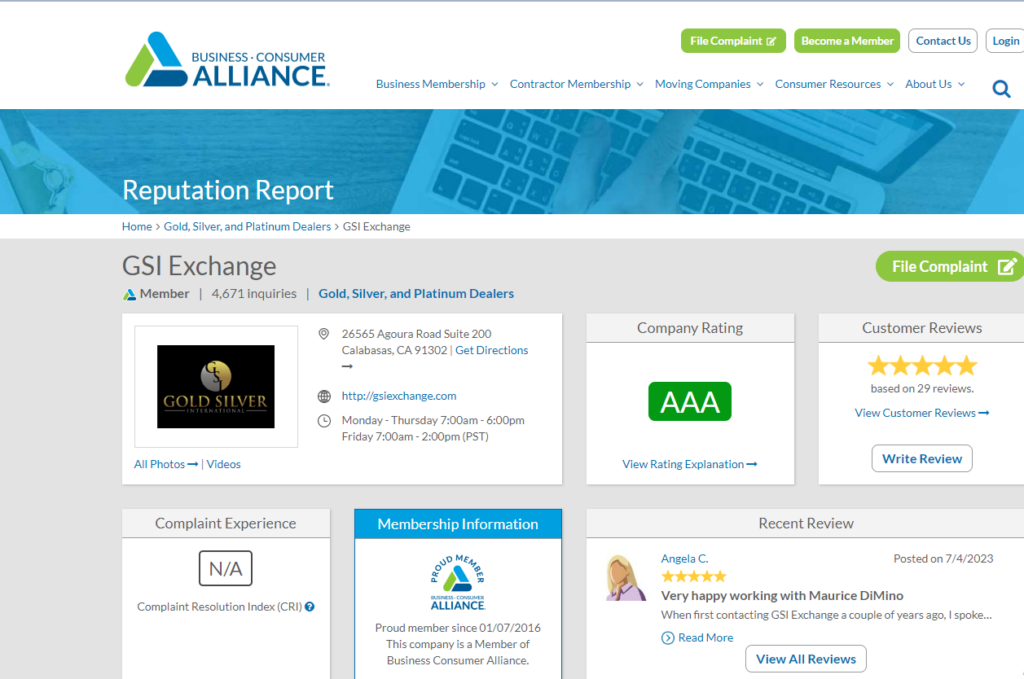The height and width of the screenshot is (679, 1024).
Task: Click 'Monday - Thursday 7:00am - 6:00pm' hours
Action: (x=433, y=420)
